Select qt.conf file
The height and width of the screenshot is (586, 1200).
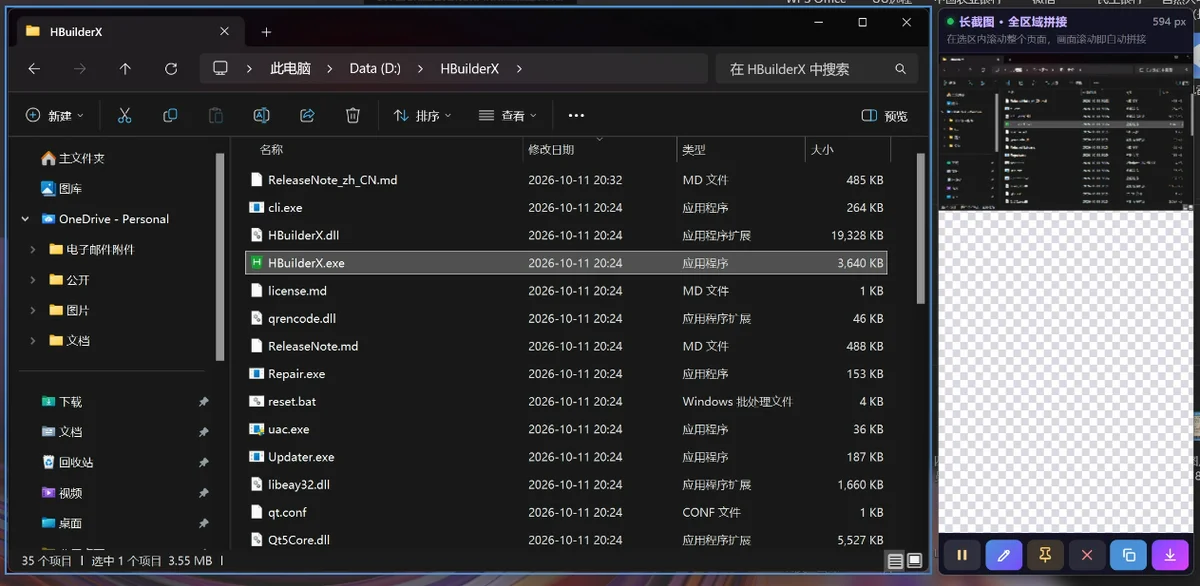566,512
